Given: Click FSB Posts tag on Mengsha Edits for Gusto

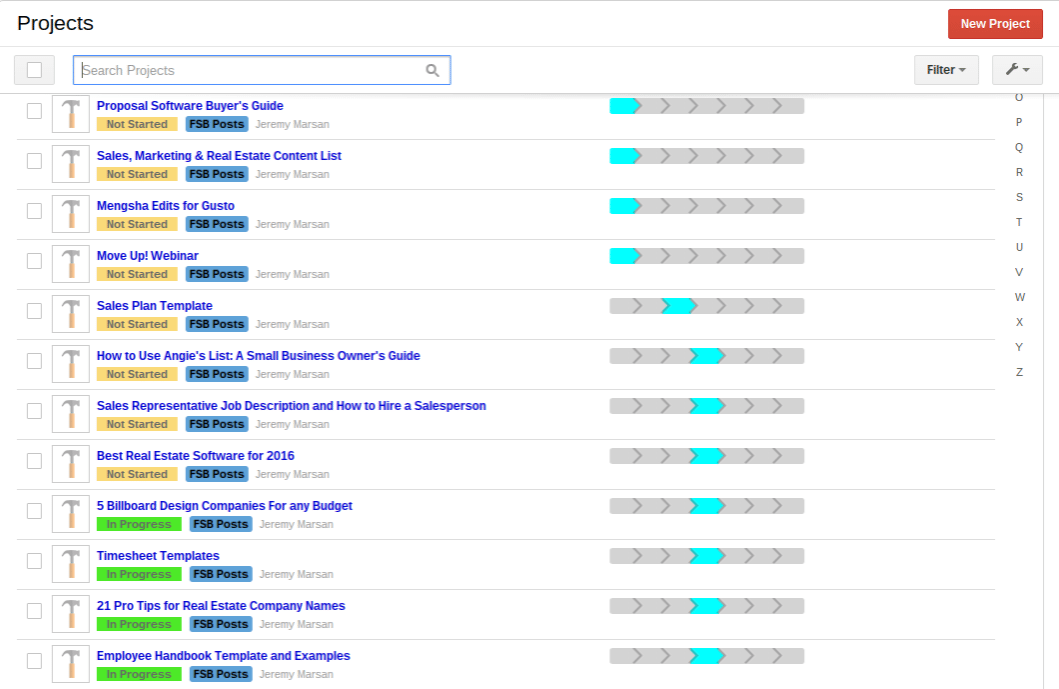Looking at the screenshot, I should coord(217,224).
